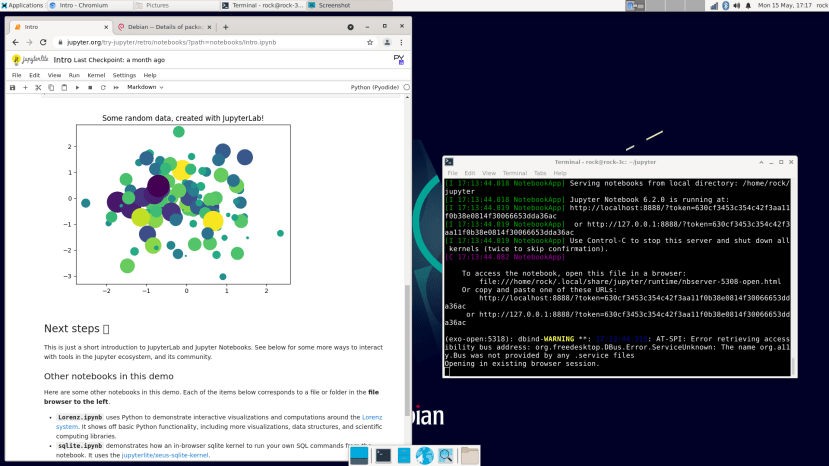Click the PY kernel logo icon
The height and width of the screenshot is (466, 829).
[x=399, y=59]
